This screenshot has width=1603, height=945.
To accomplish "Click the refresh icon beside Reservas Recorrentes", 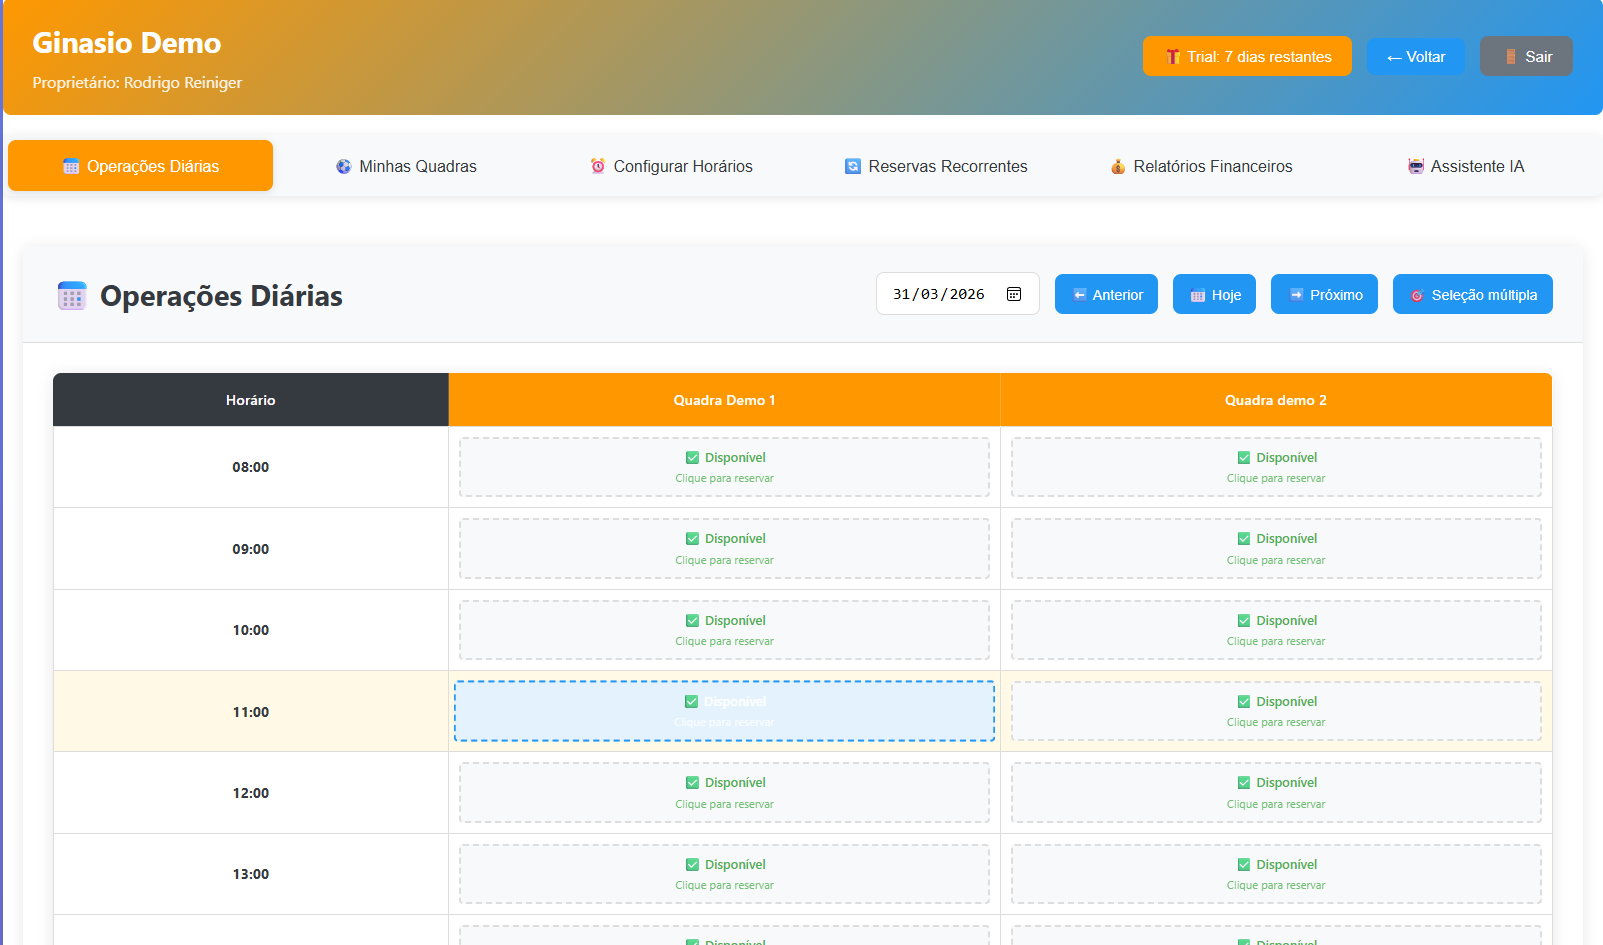I will point(852,167).
